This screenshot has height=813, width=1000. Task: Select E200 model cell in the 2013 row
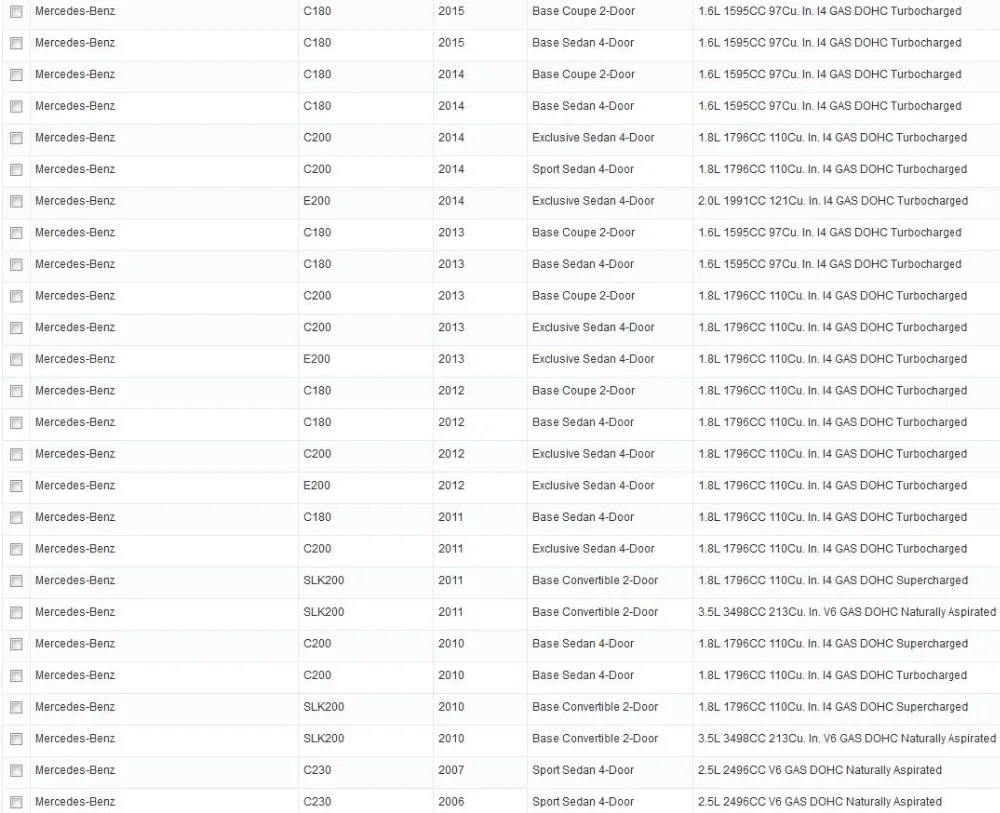[316, 359]
